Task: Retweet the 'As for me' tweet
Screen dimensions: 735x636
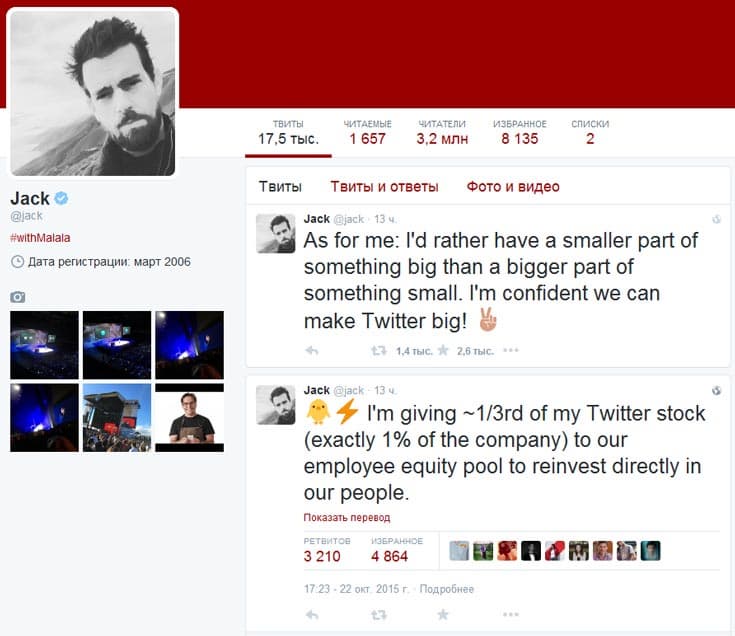Action: [x=378, y=351]
